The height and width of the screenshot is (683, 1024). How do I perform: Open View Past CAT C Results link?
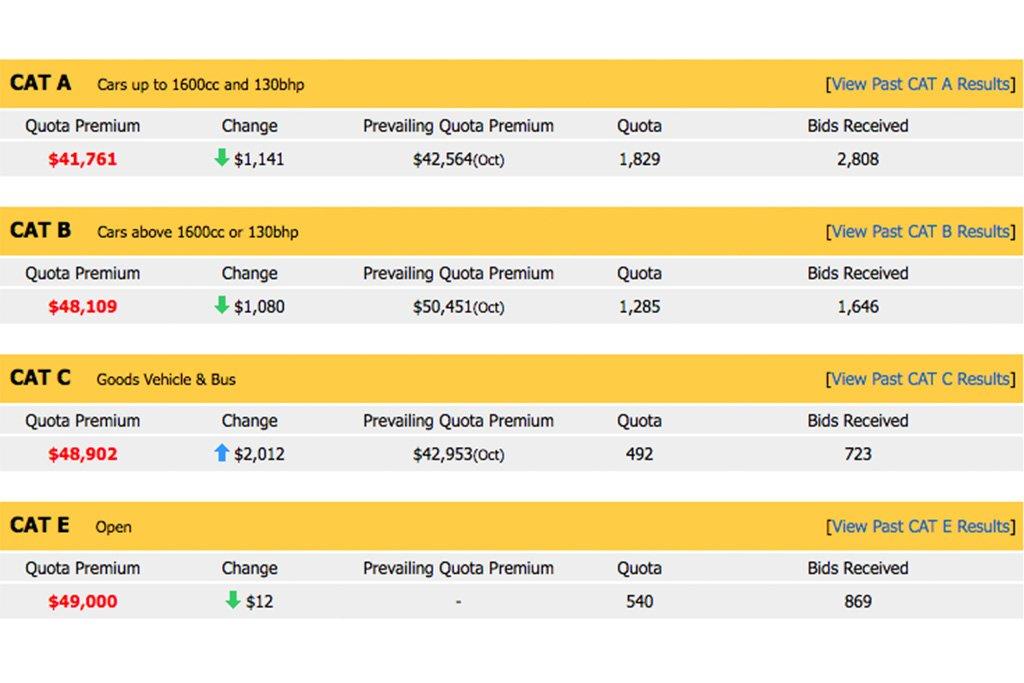[920, 379]
